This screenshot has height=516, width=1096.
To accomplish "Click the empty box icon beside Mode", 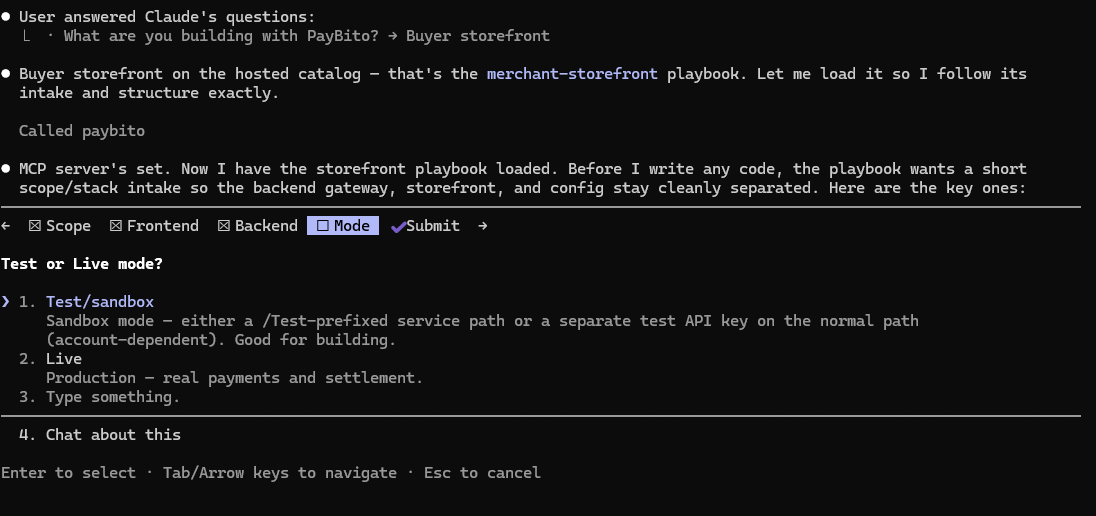I will (x=323, y=226).
